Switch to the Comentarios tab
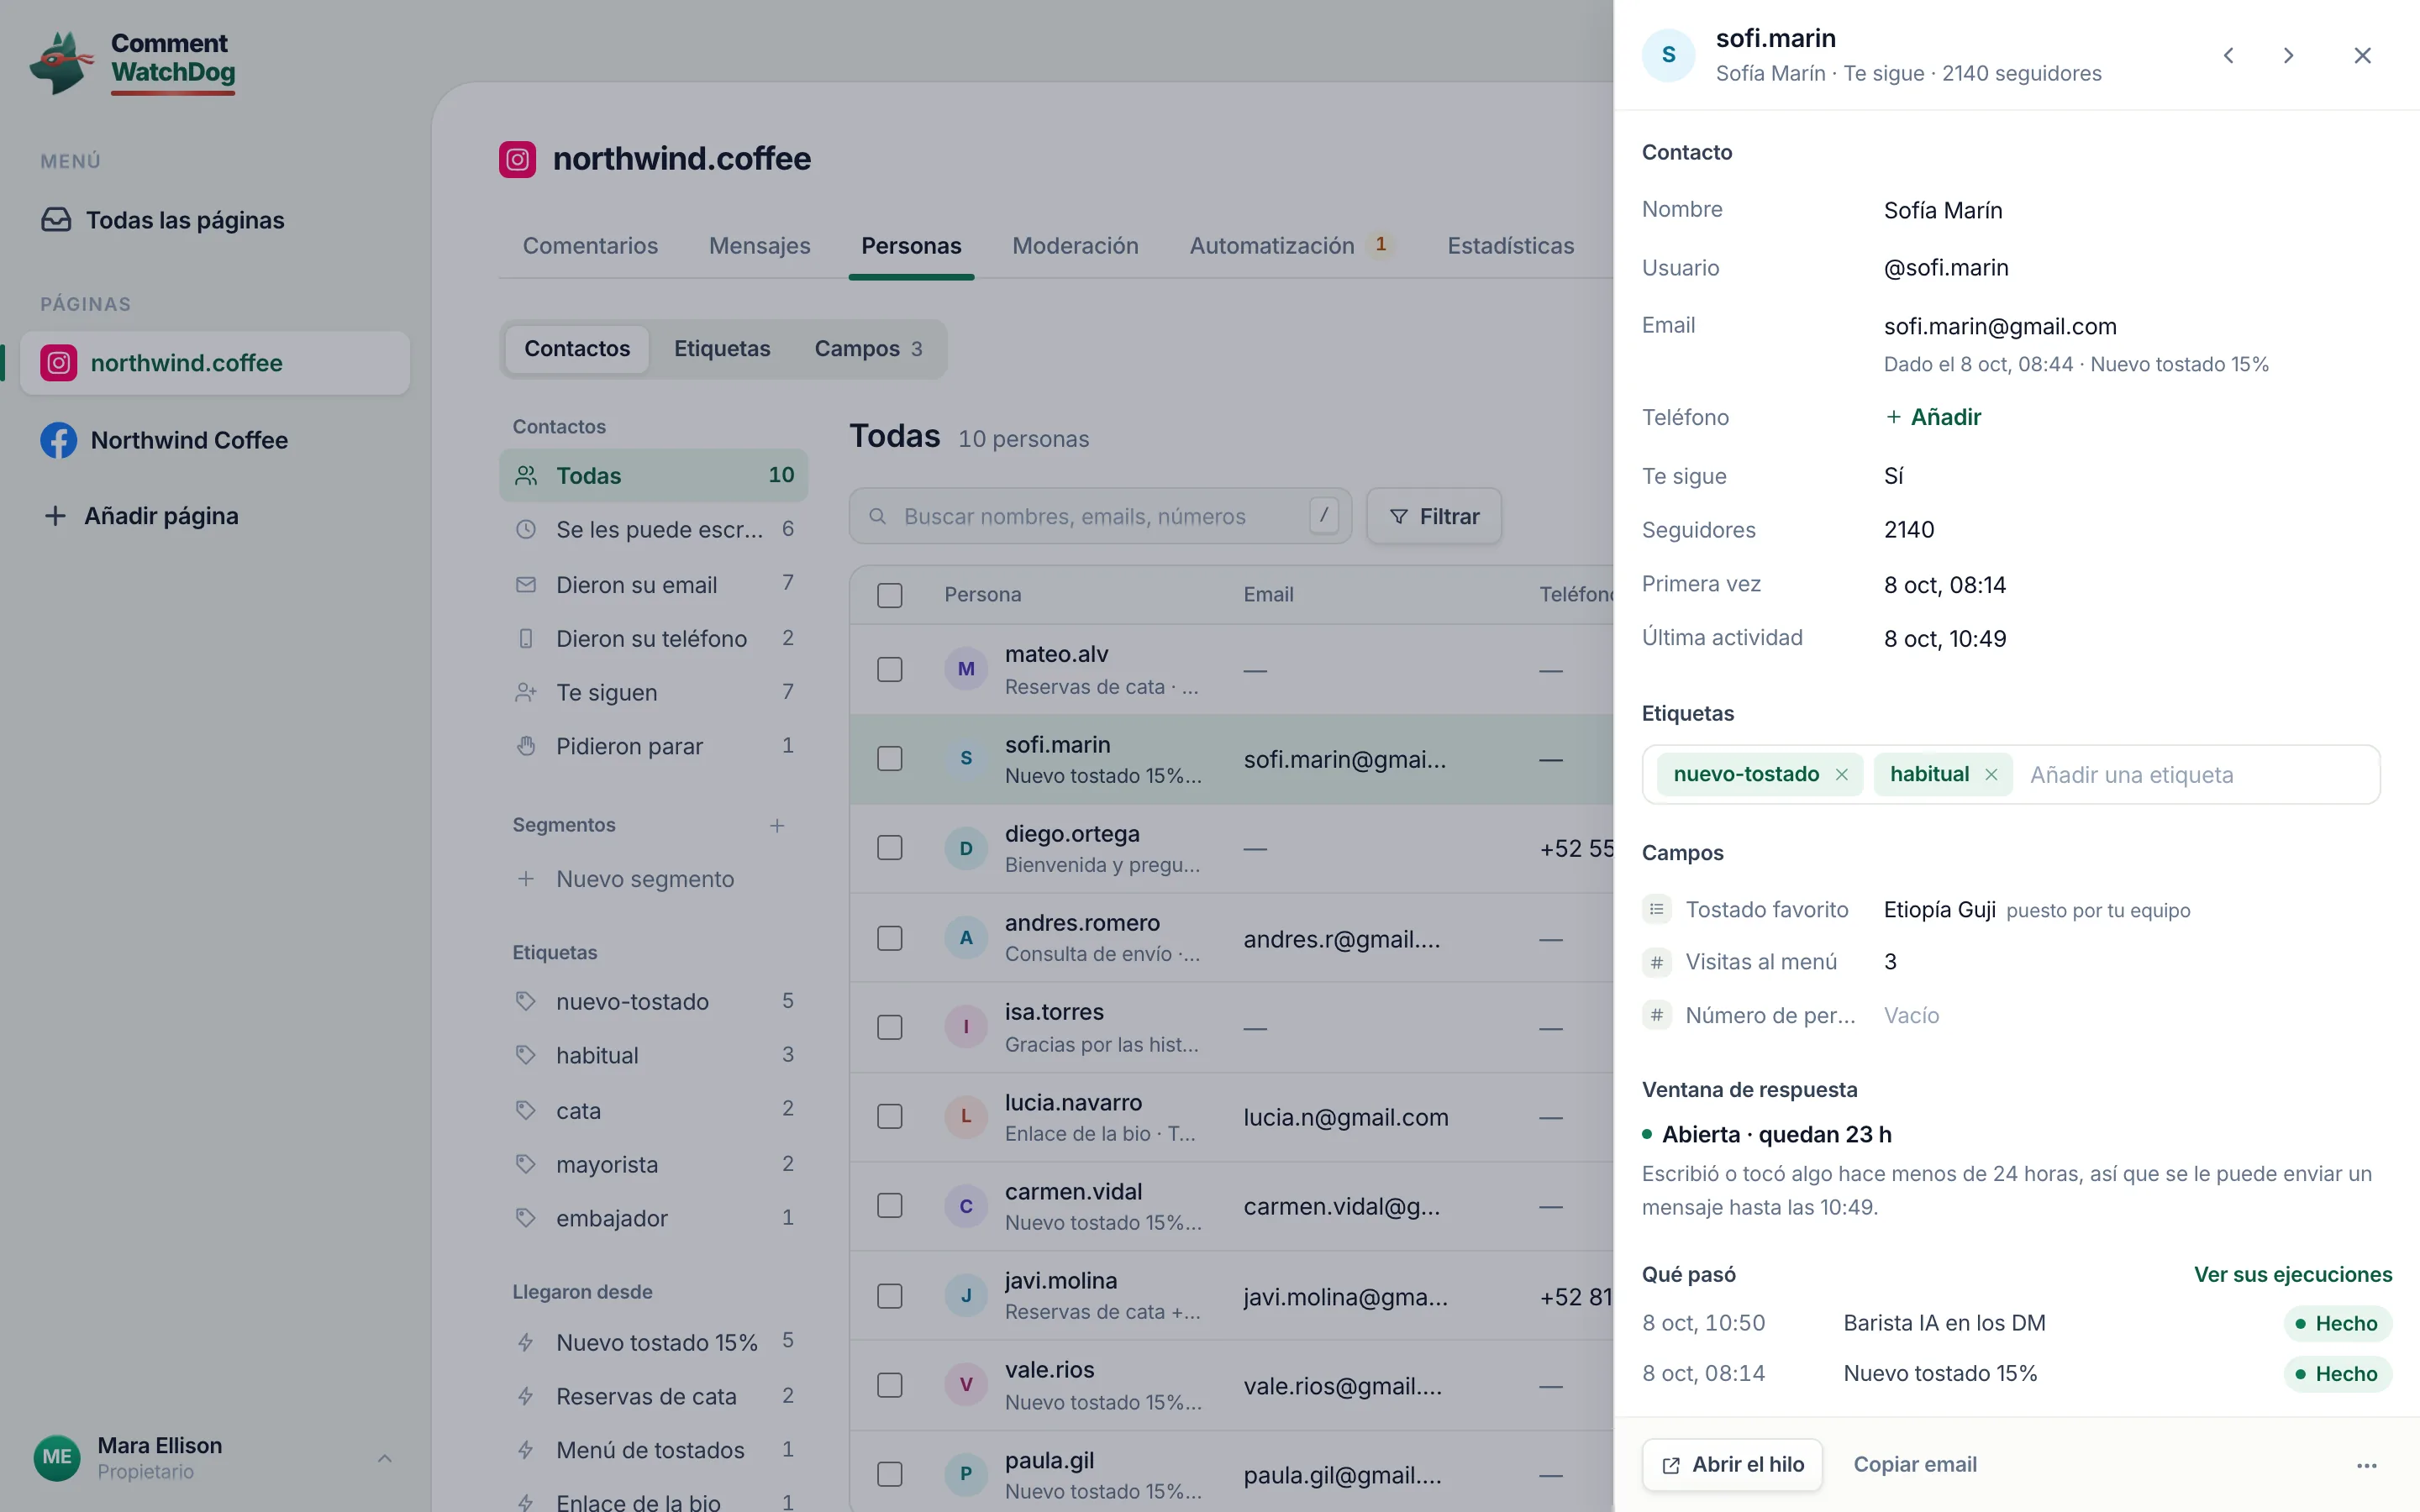Viewport: 2420px width, 1512px height. pyautogui.click(x=590, y=246)
